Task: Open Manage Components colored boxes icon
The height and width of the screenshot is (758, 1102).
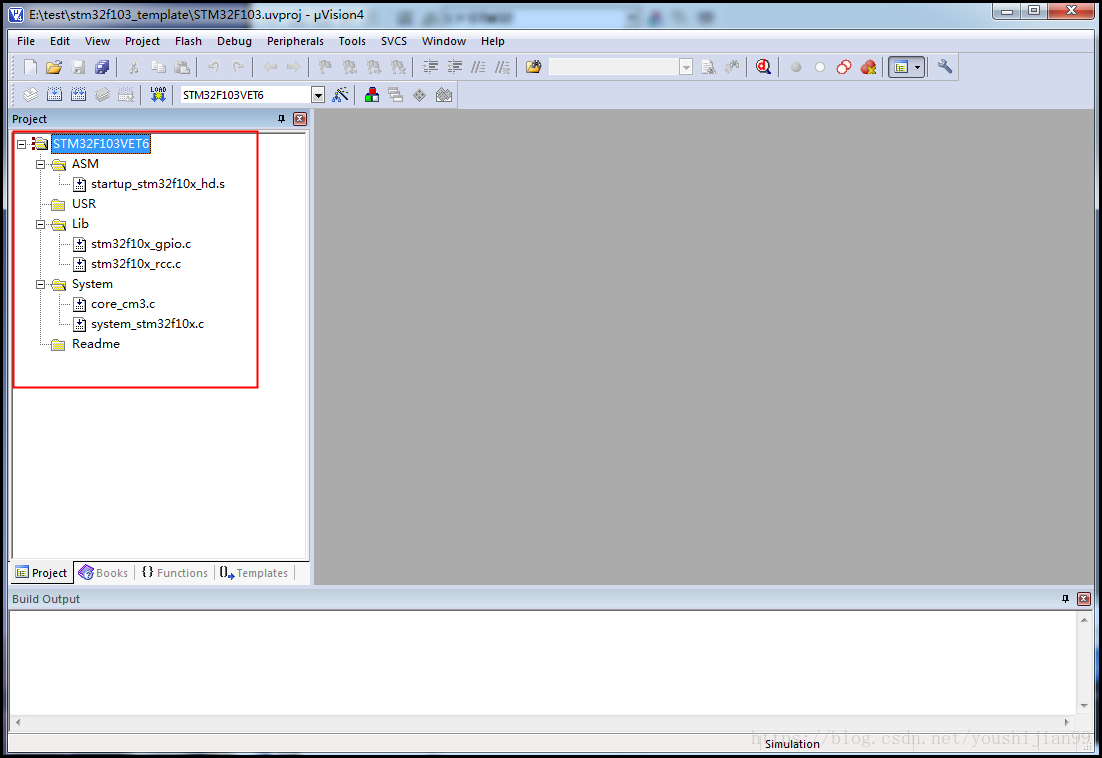Action: (x=372, y=95)
